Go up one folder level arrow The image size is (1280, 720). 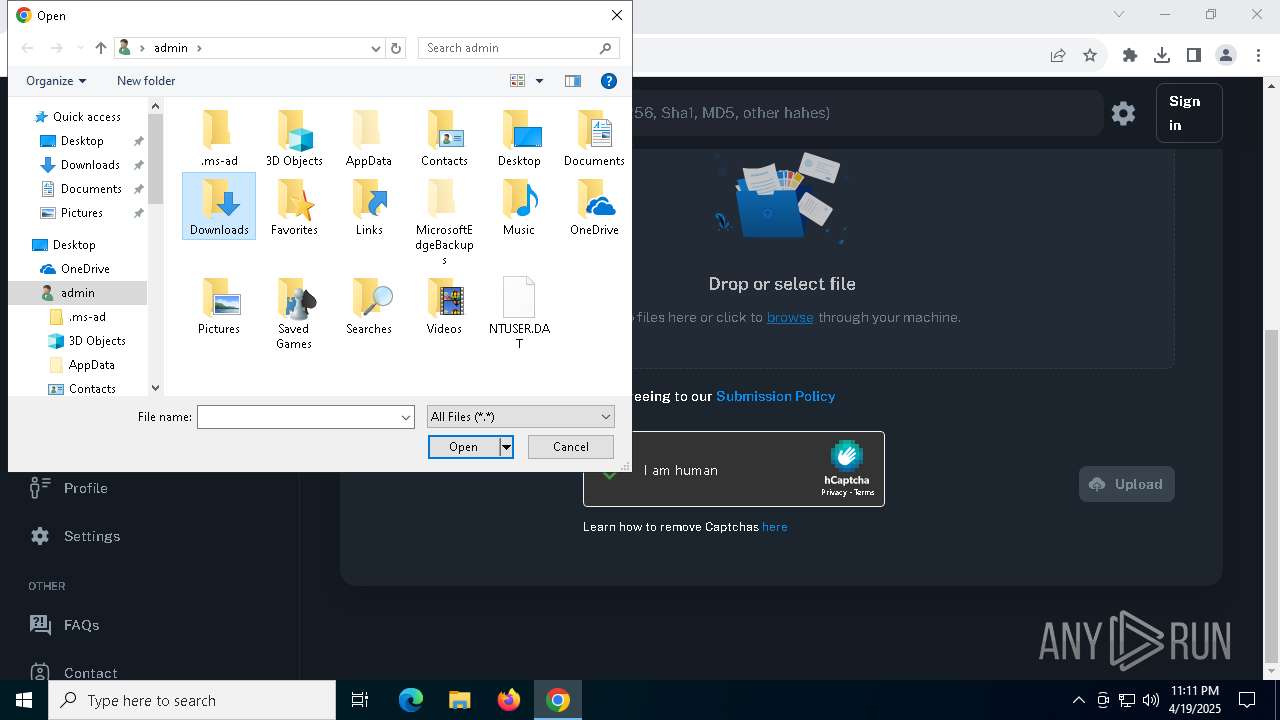point(101,48)
